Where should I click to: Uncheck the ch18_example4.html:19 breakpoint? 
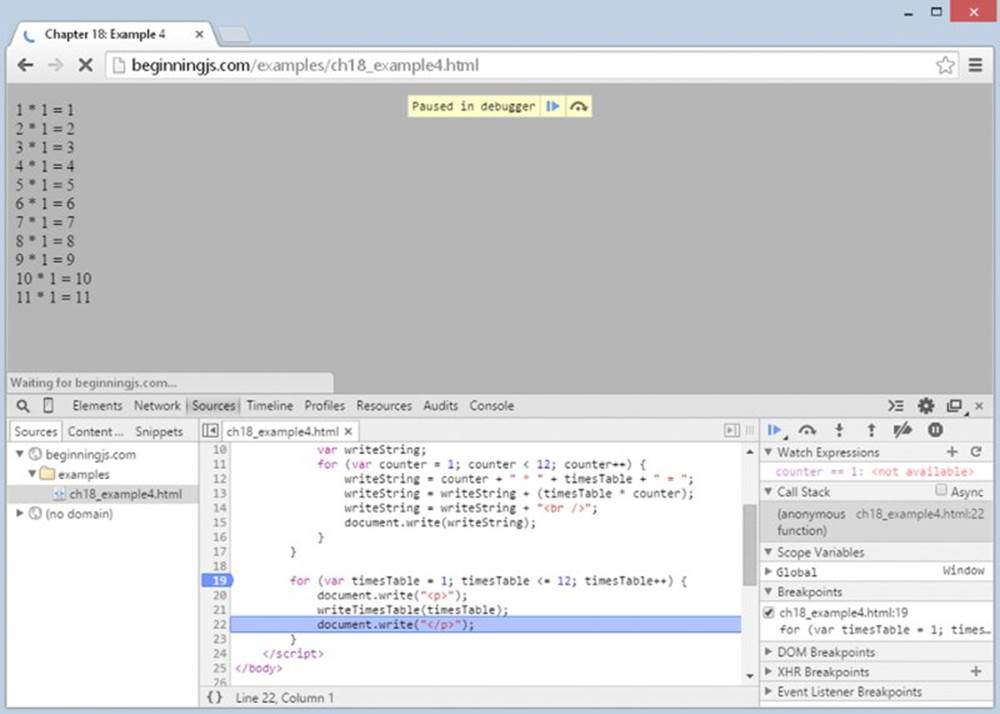pyautogui.click(x=768, y=613)
